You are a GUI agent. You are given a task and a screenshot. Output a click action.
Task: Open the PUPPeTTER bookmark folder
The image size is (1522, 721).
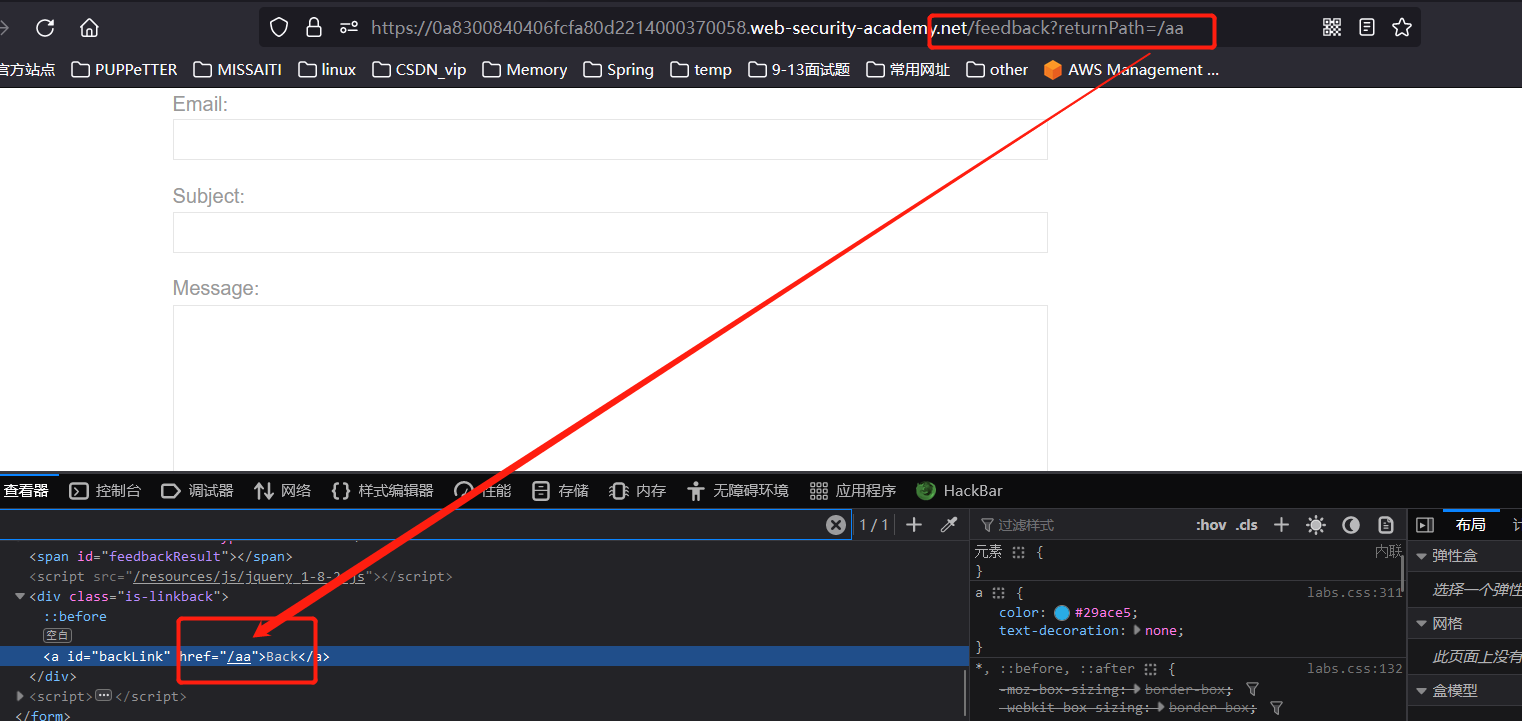[x=124, y=70]
